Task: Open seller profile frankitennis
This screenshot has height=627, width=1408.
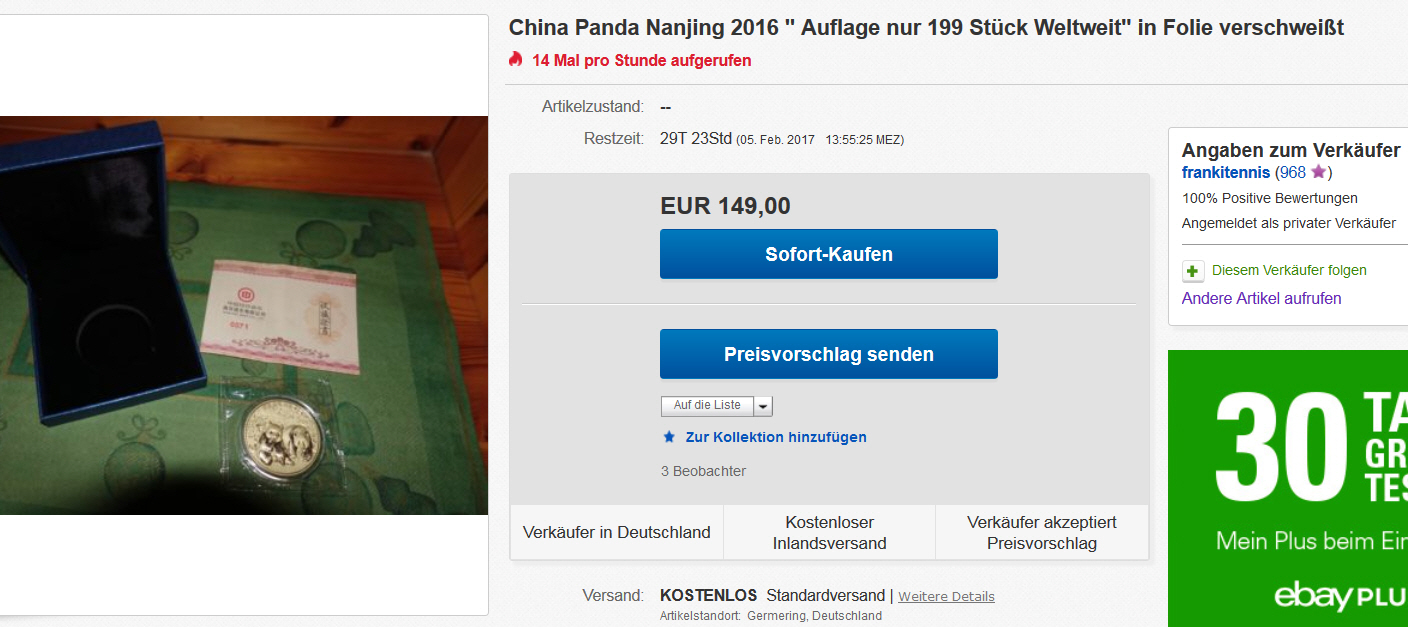Action: 1226,173
